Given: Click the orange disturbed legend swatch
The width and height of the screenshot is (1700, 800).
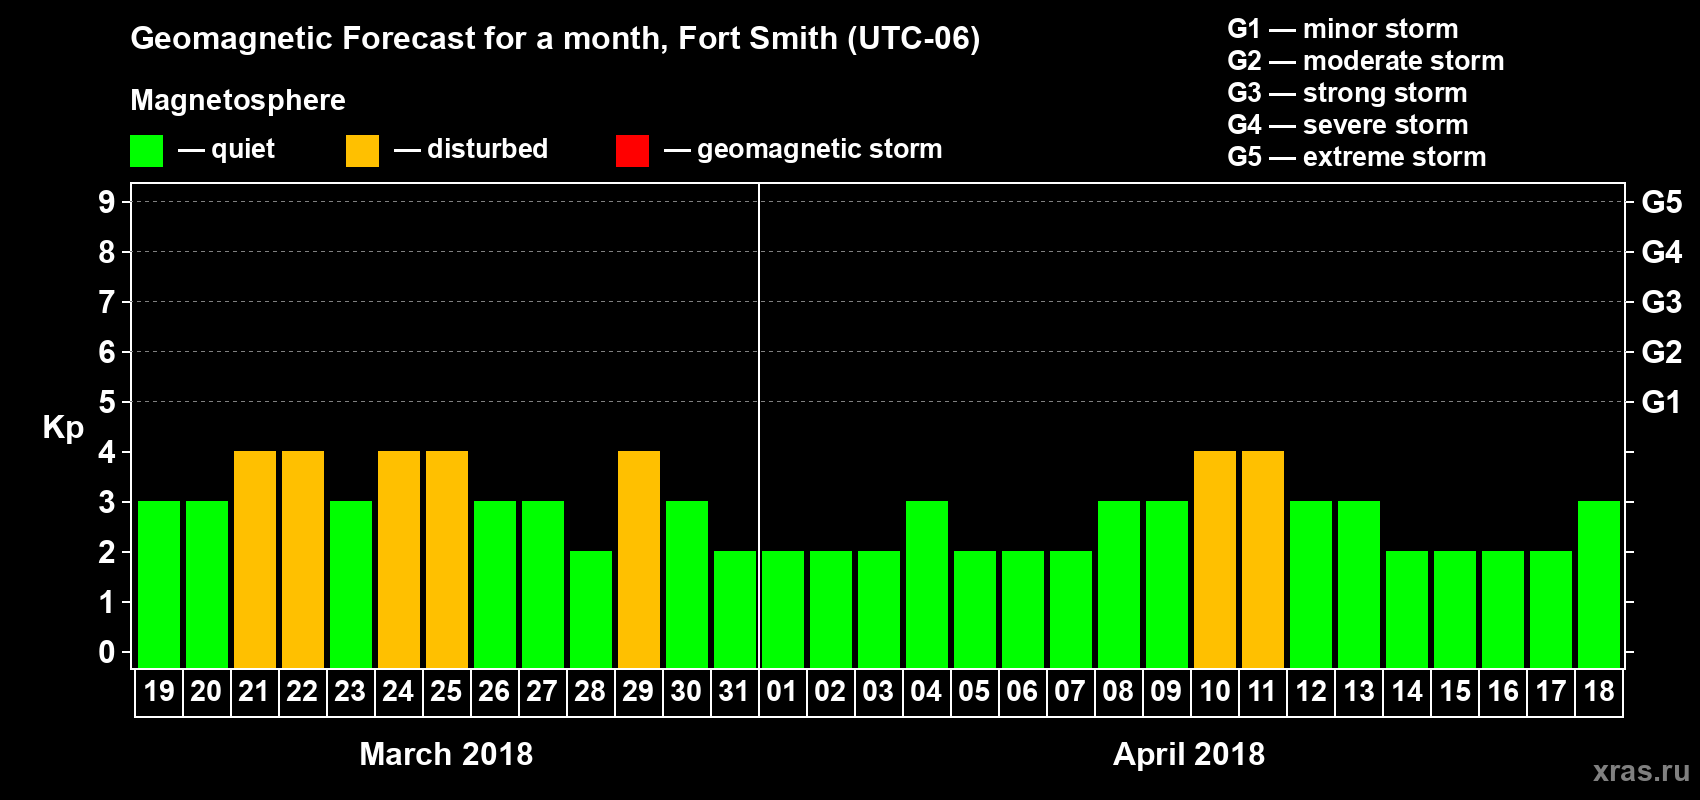Looking at the screenshot, I should click(x=362, y=151).
